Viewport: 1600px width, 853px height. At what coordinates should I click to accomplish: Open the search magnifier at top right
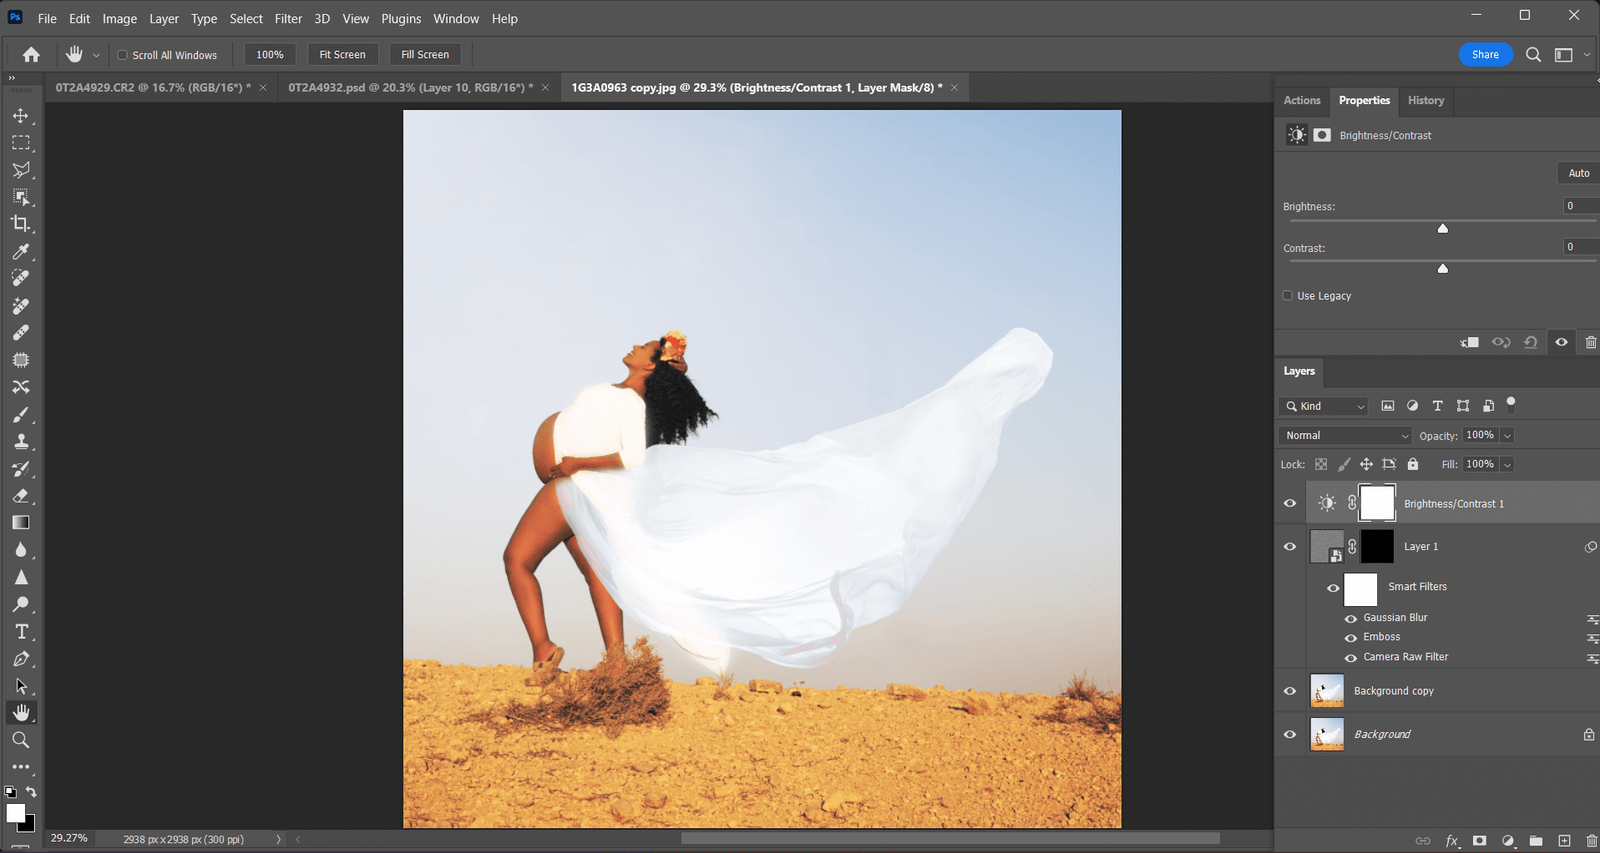pyautogui.click(x=1533, y=55)
